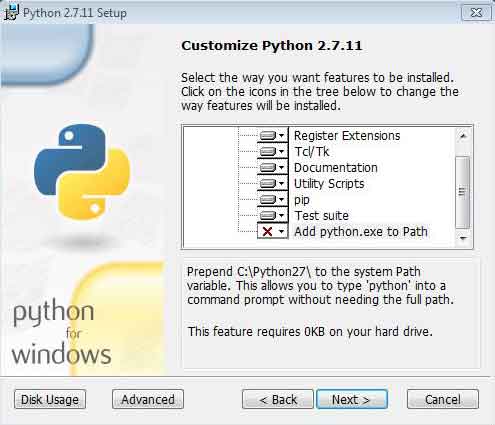Close the Python 2.7.11 Setup window
Viewport: 495px width, 425px height.
[476, 13]
